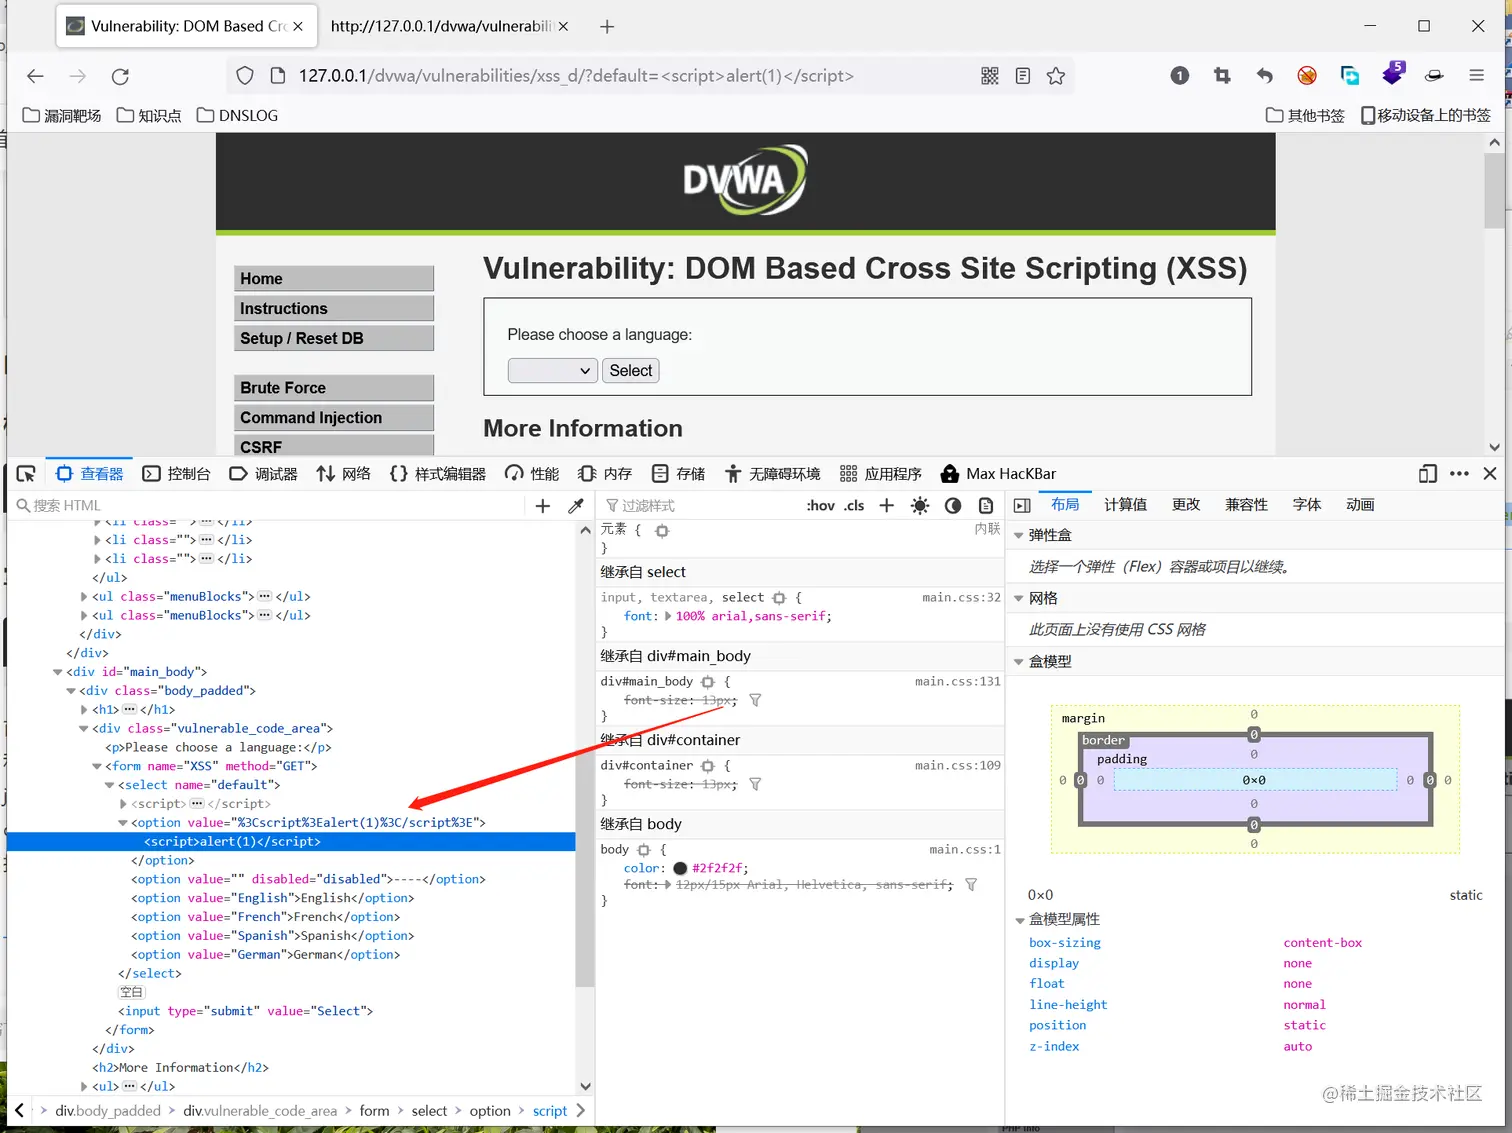The width and height of the screenshot is (1512, 1133).
Task: Switch to the 网络 network tab
Action: tap(344, 474)
